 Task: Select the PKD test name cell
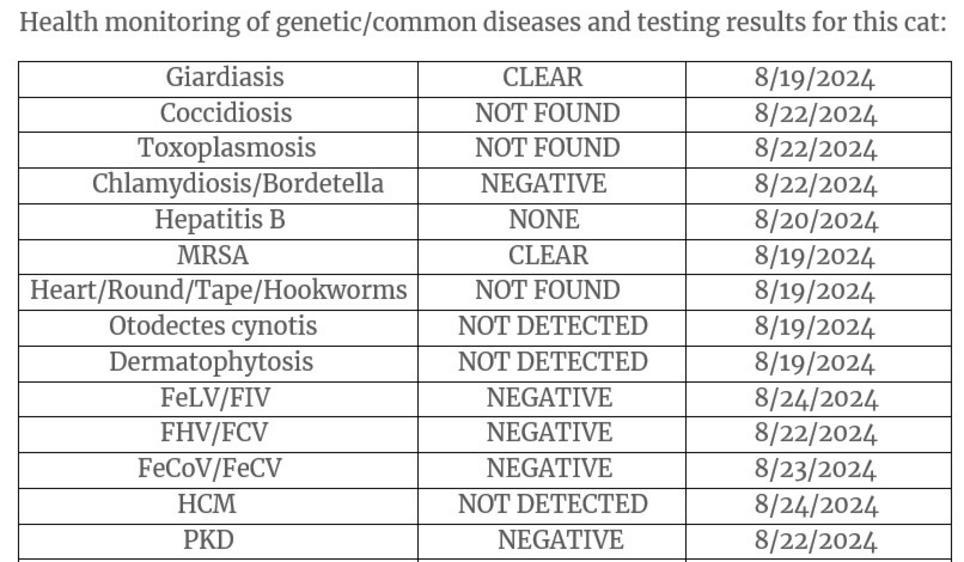(208, 540)
